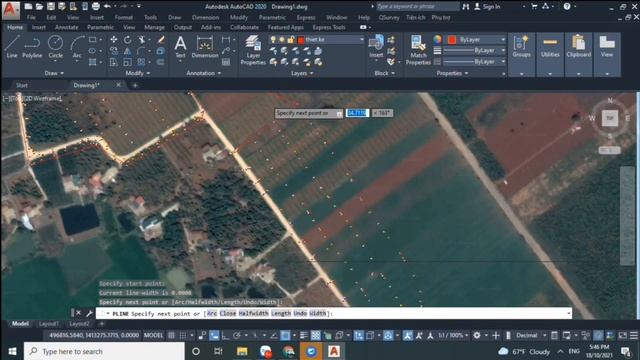Click red layer color swatch in layer dropdown

(301, 40)
